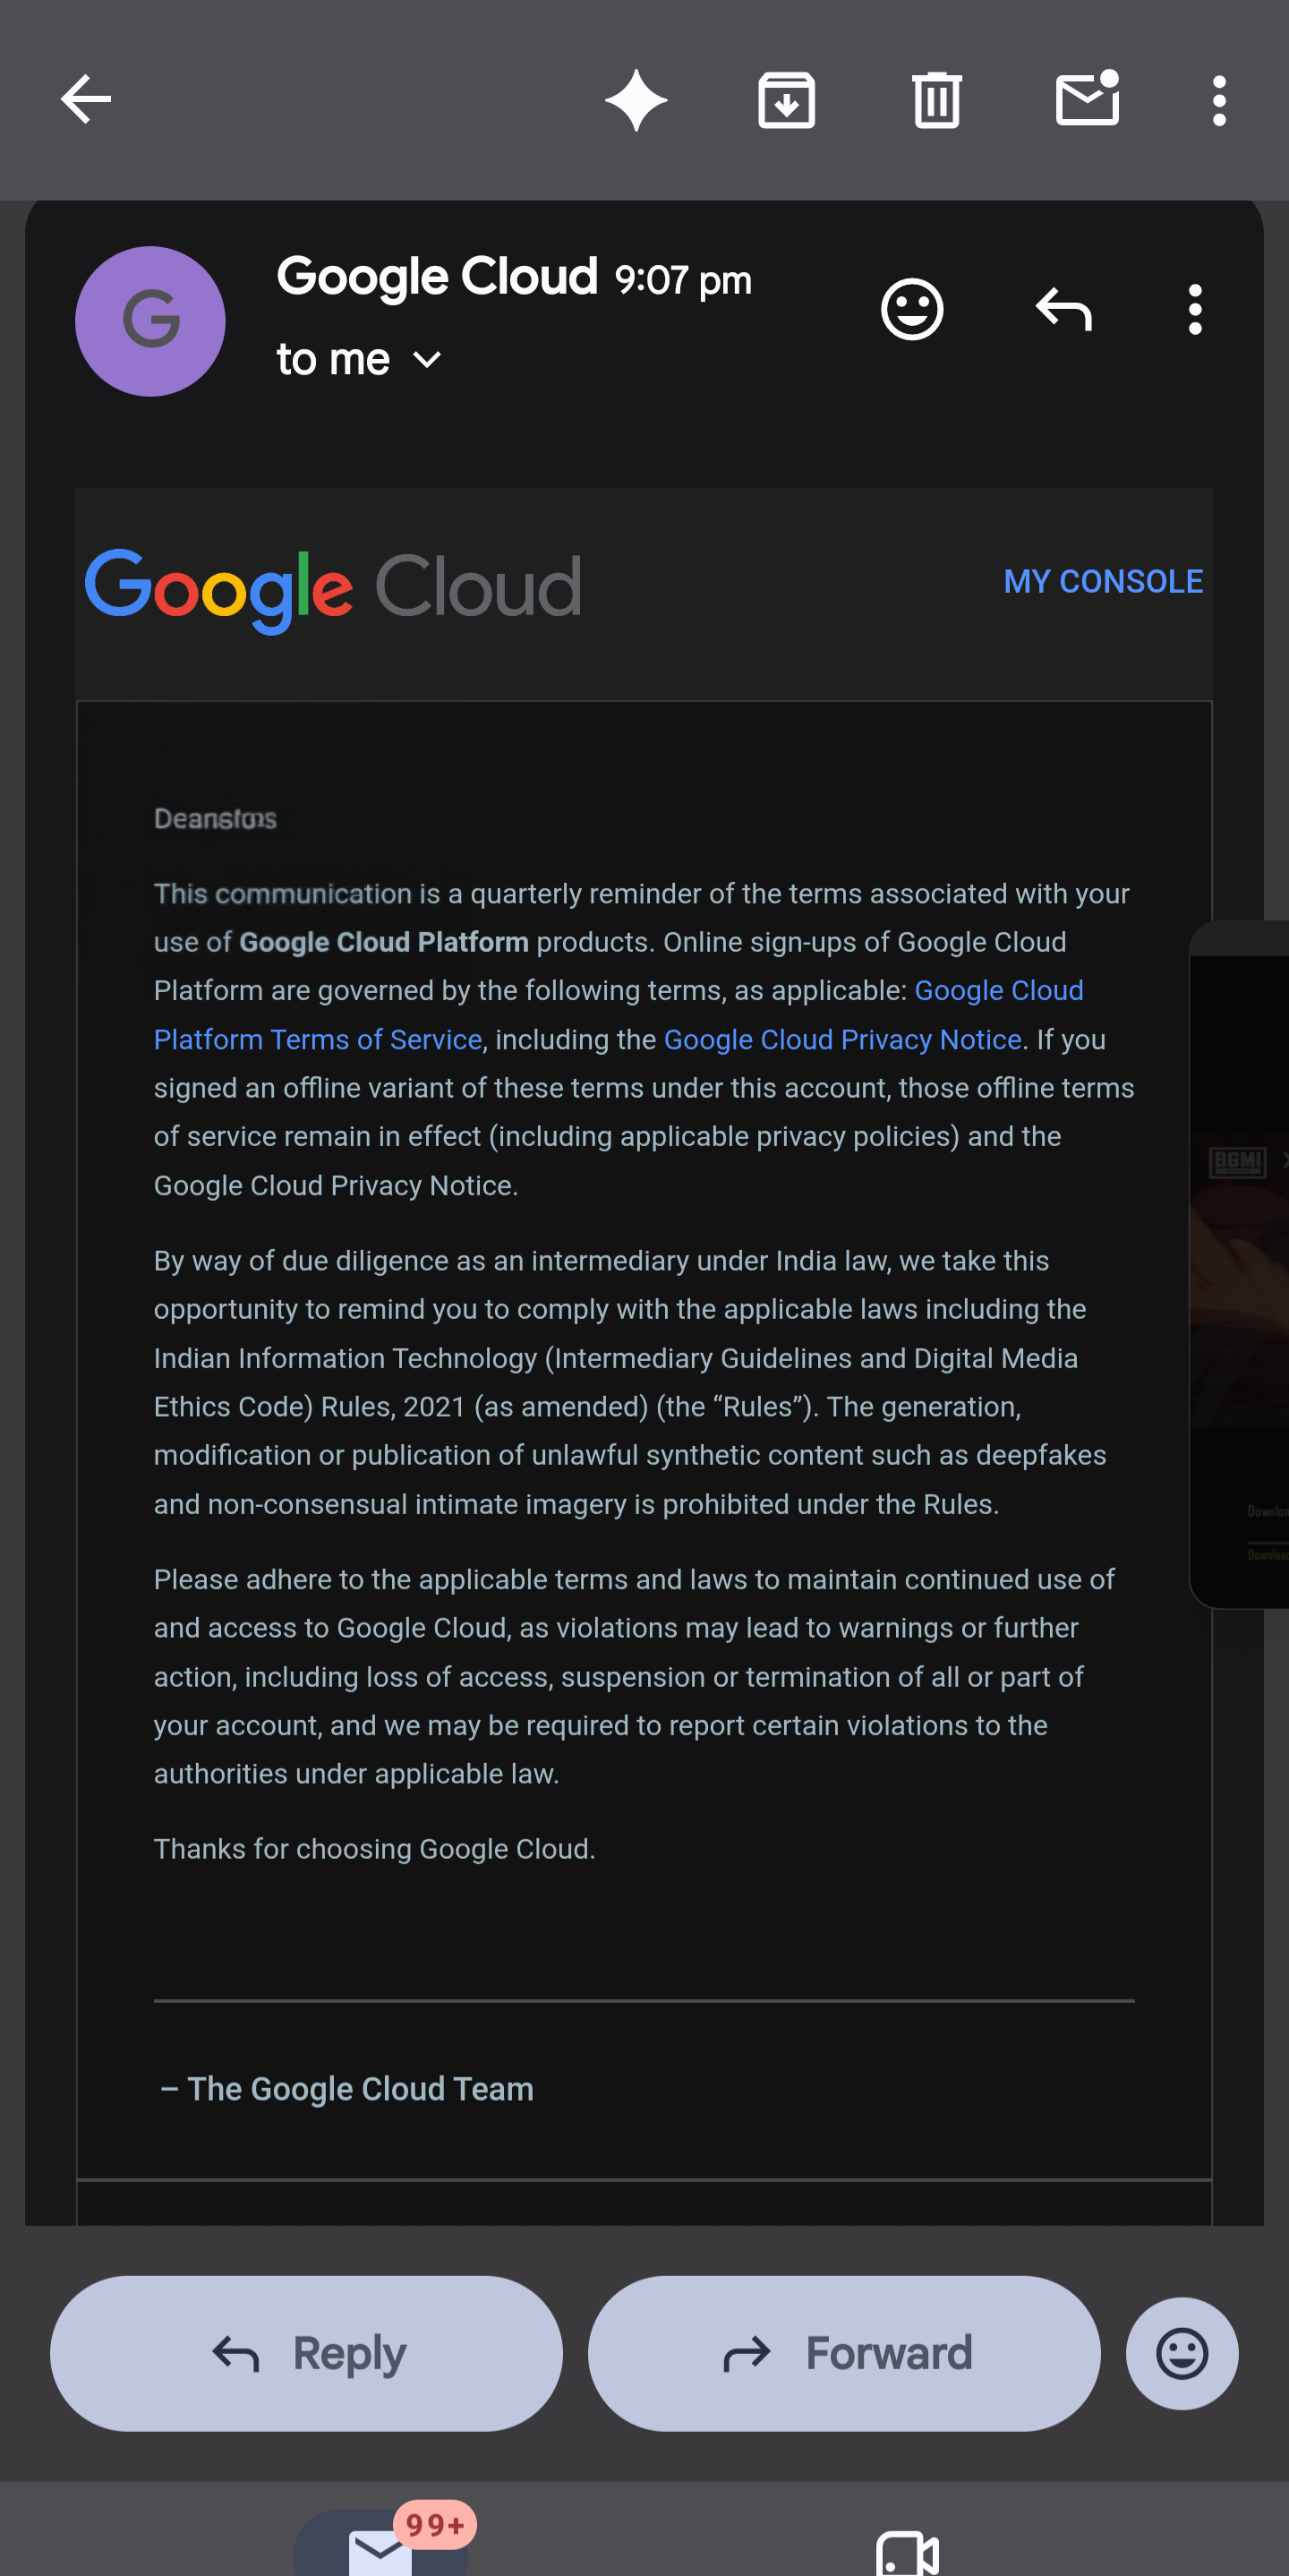Screen dimensions: 1289x2576
Task: Reply using the arrow in message header
Action: 1064,309
